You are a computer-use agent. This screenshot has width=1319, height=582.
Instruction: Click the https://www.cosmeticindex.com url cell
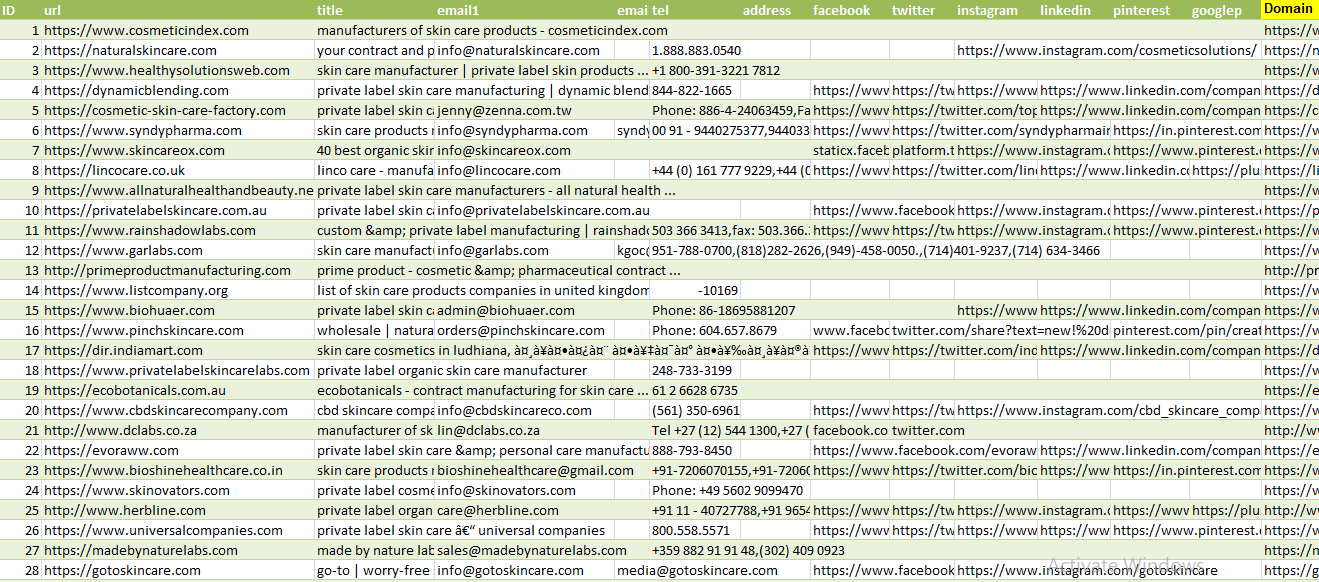coord(178,30)
